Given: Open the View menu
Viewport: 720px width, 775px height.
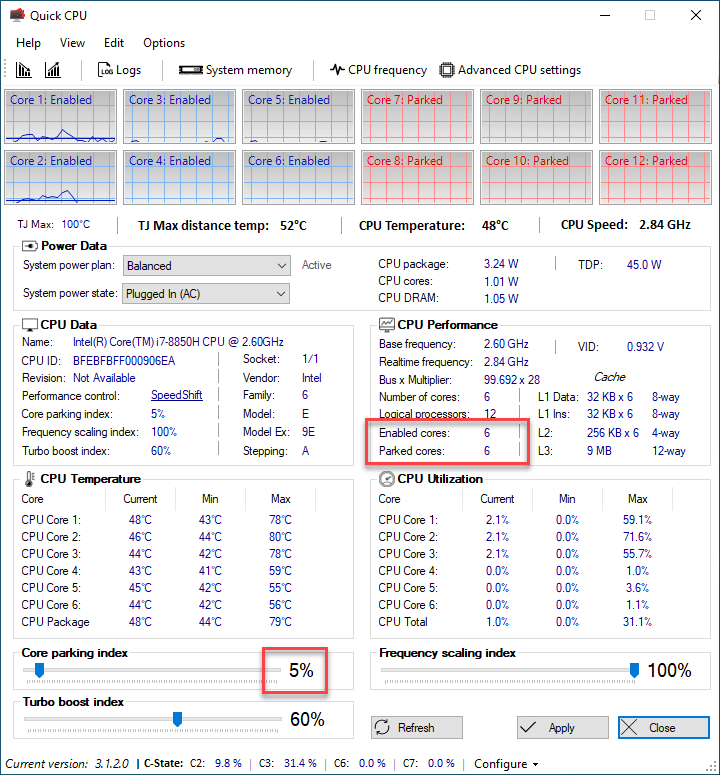Looking at the screenshot, I should point(72,43).
